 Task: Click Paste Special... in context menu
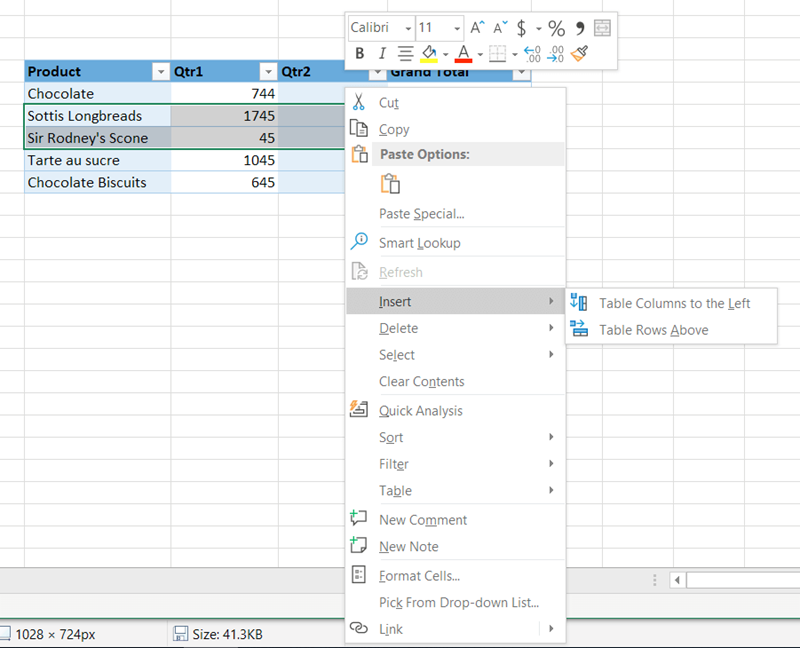(x=421, y=214)
